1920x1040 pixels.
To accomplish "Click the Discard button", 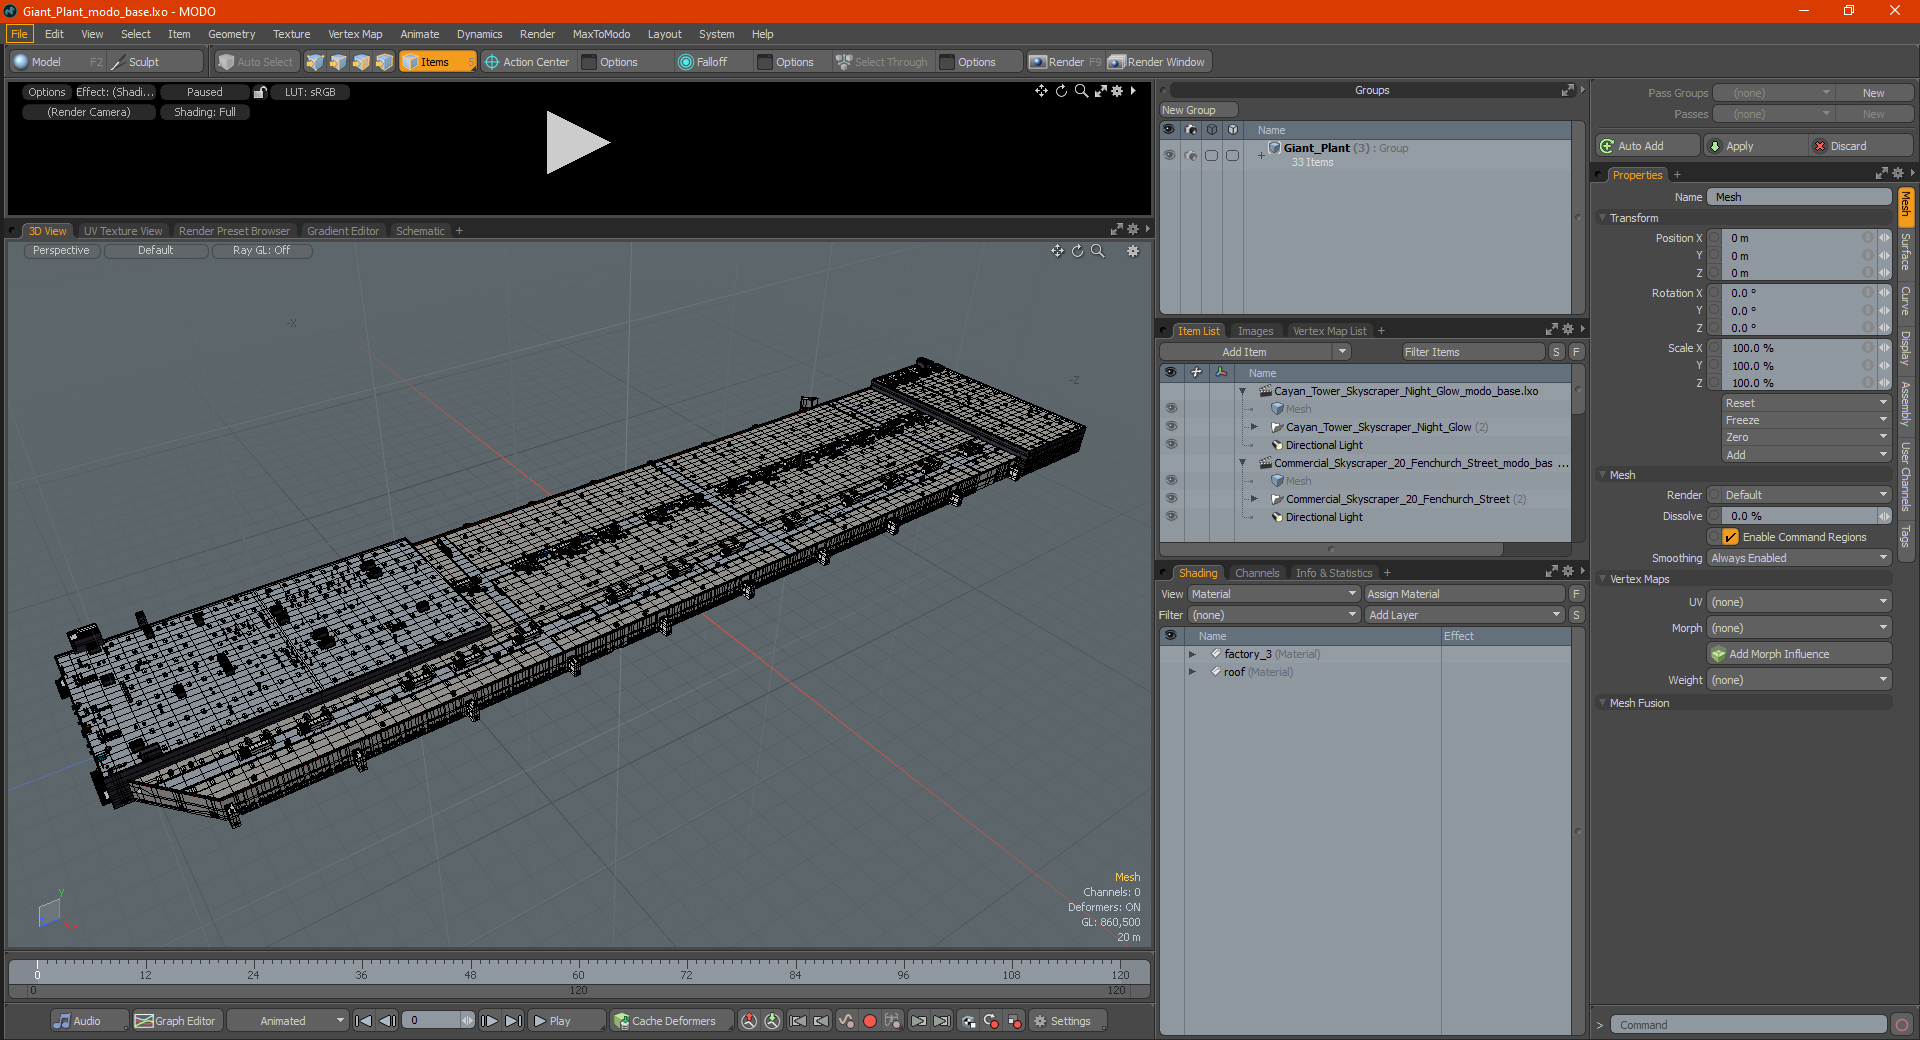I will [x=1861, y=146].
